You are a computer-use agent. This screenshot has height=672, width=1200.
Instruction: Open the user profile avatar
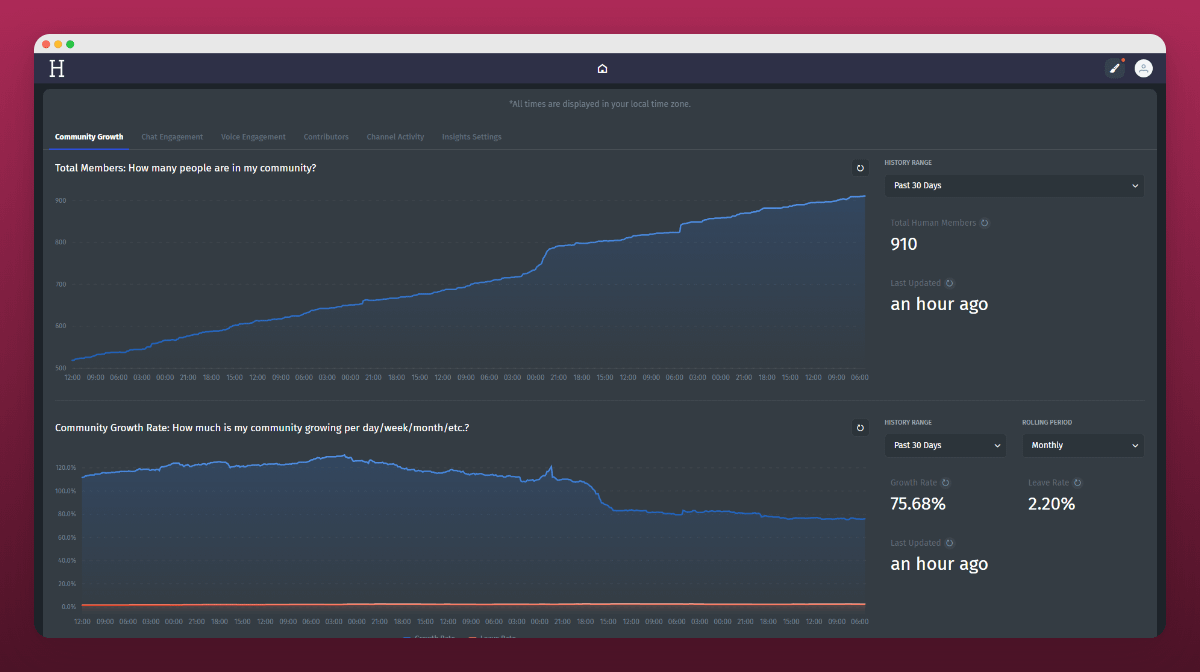pyautogui.click(x=1143, y=68)
